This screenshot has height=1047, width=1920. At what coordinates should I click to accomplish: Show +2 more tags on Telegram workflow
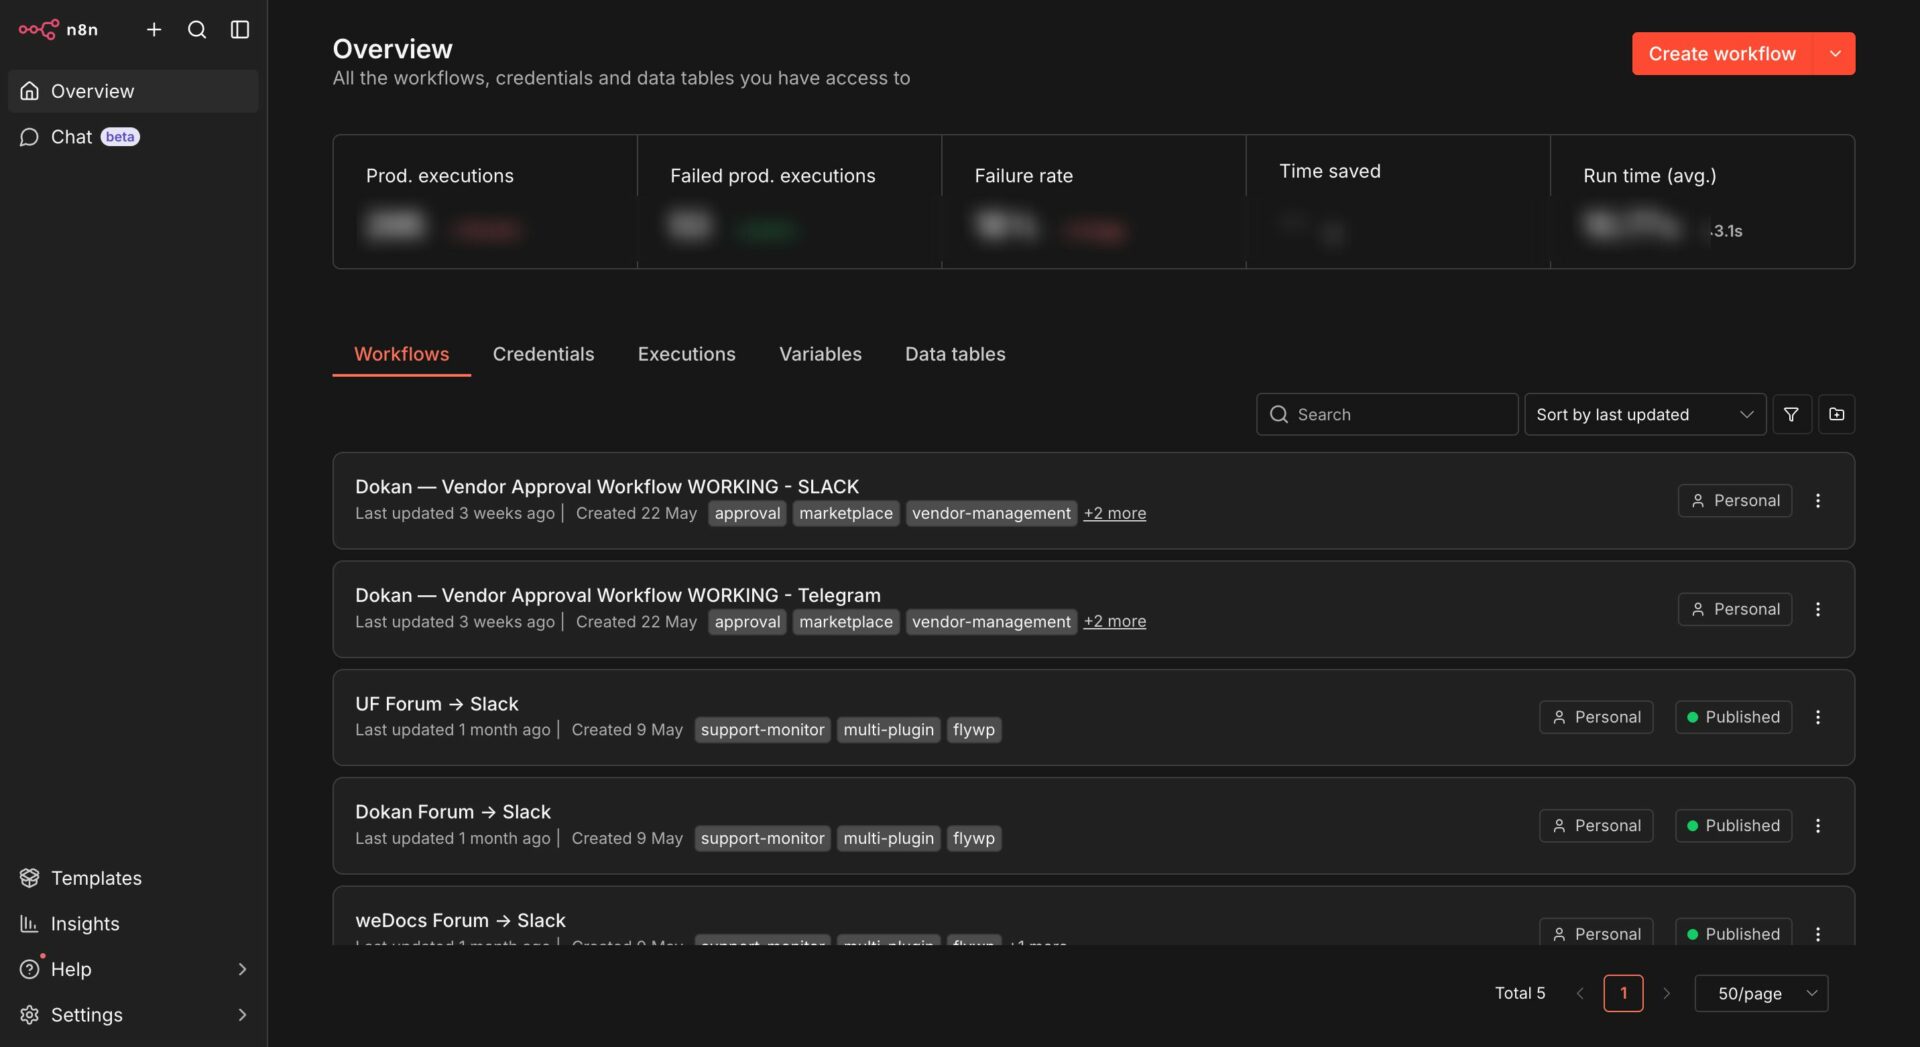tap(1115, 622)
